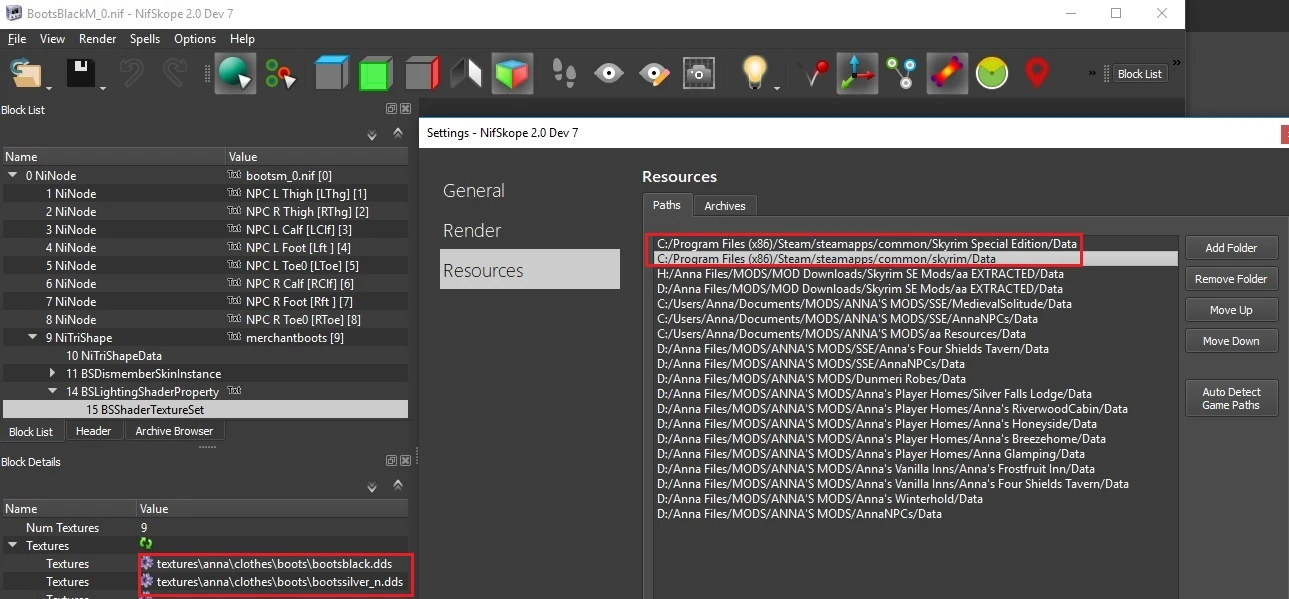The image size is (1289, 599).
Task: Open the Spells menu
Action: (145, 38)
